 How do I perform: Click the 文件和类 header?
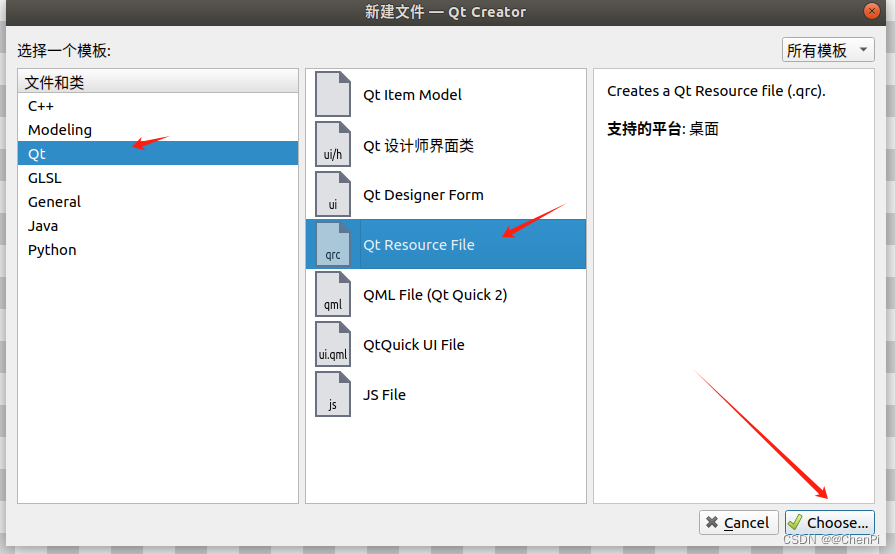(x=158, y=82)
